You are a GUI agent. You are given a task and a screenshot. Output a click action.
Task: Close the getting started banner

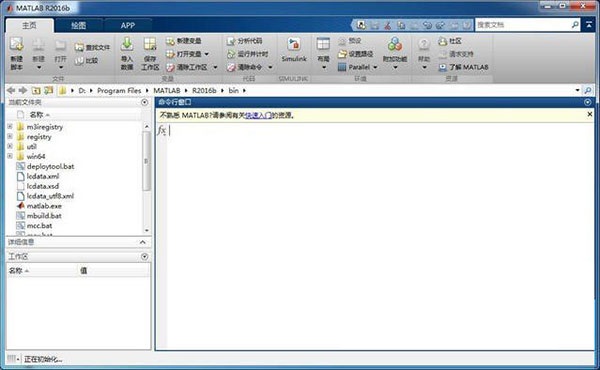point(590,114)
